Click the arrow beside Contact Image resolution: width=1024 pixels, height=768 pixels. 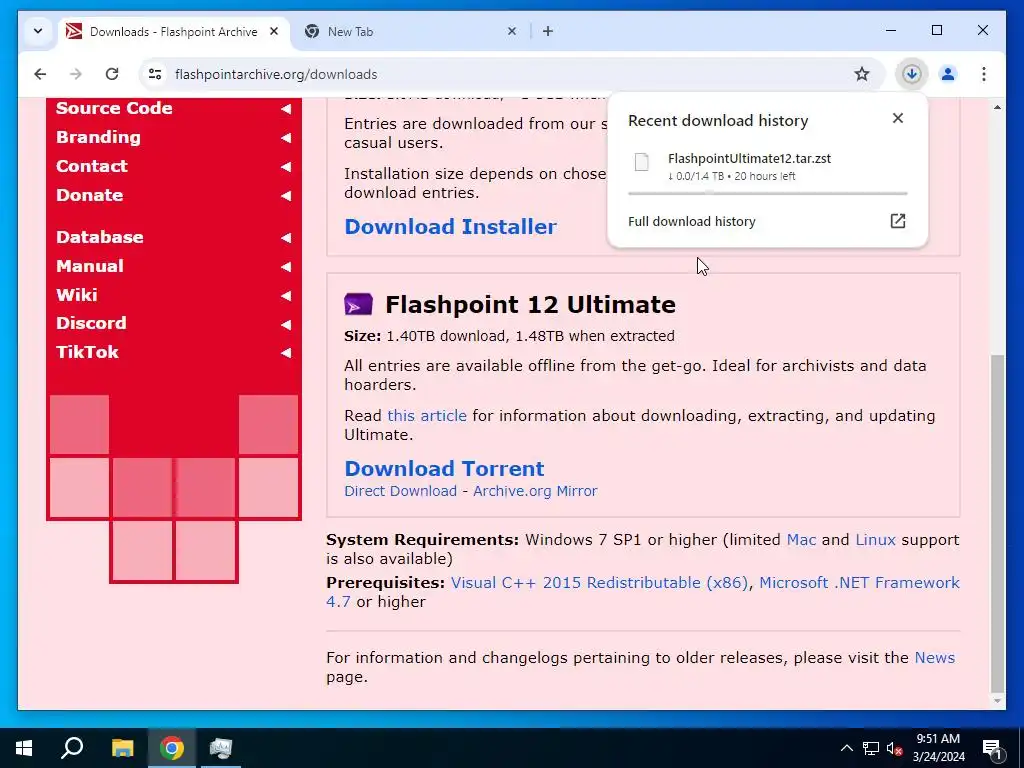[286, 167]
